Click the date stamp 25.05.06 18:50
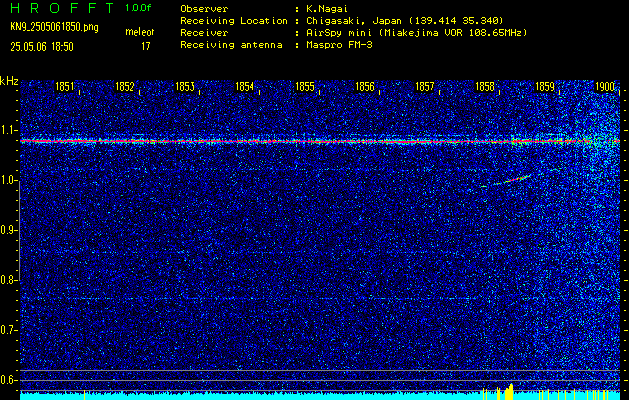 point(42,47)
